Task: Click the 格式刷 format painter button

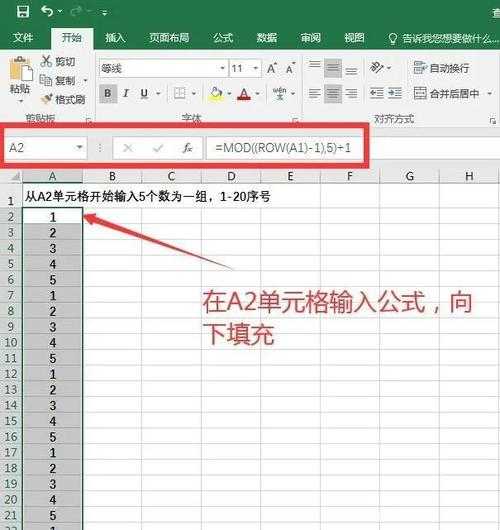Action: coord(64,99)
